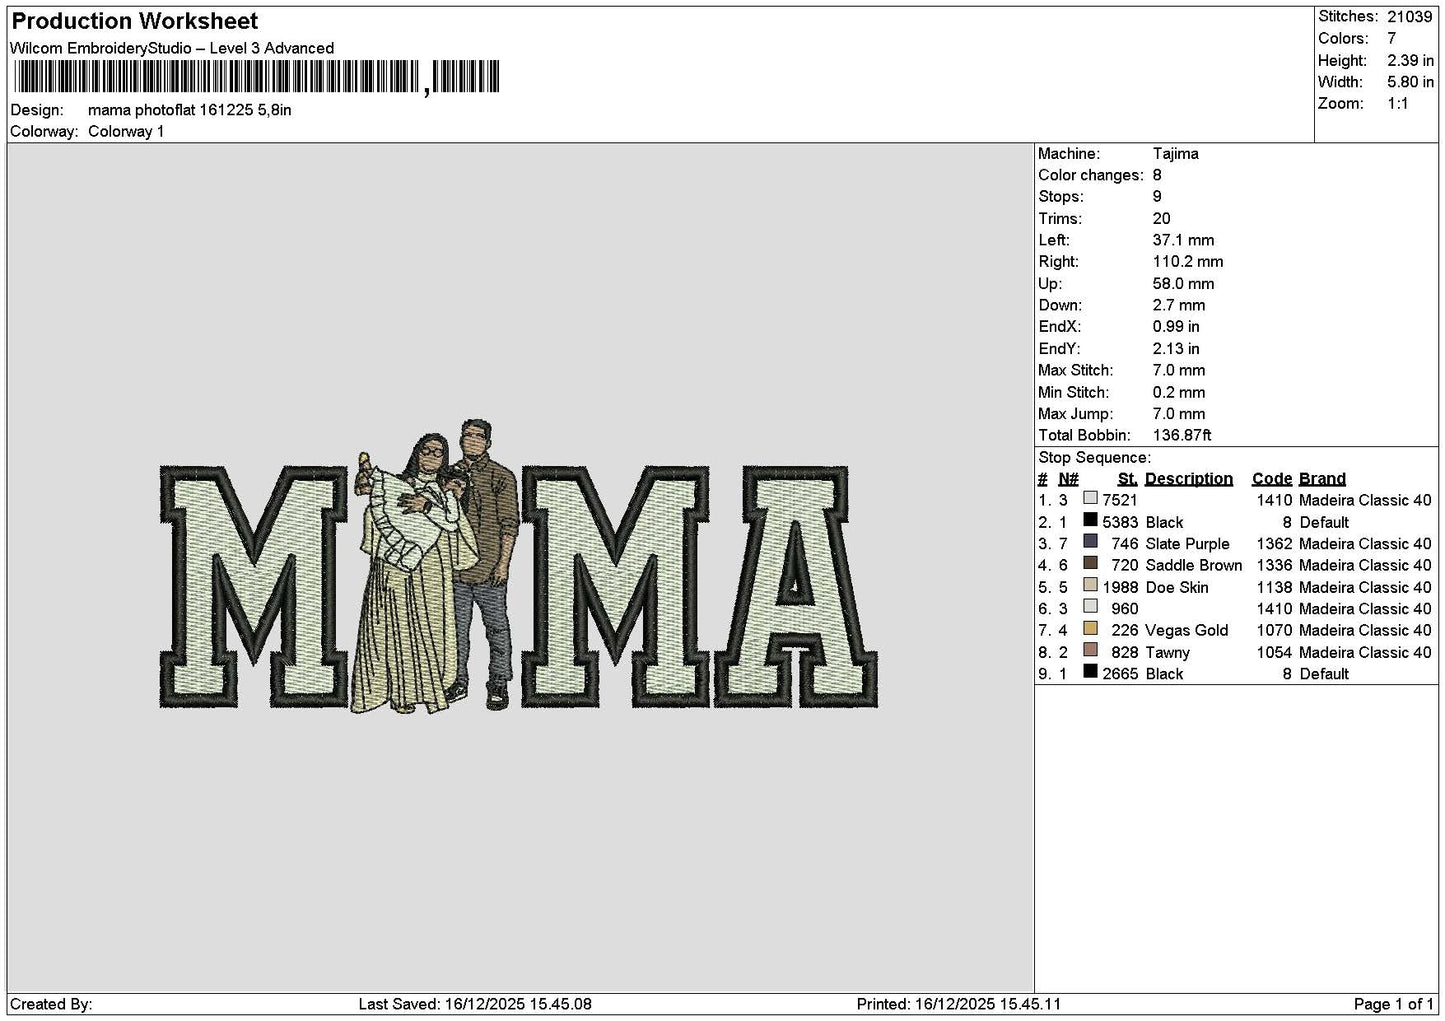Click thread code 1336 in the table

1275,566
